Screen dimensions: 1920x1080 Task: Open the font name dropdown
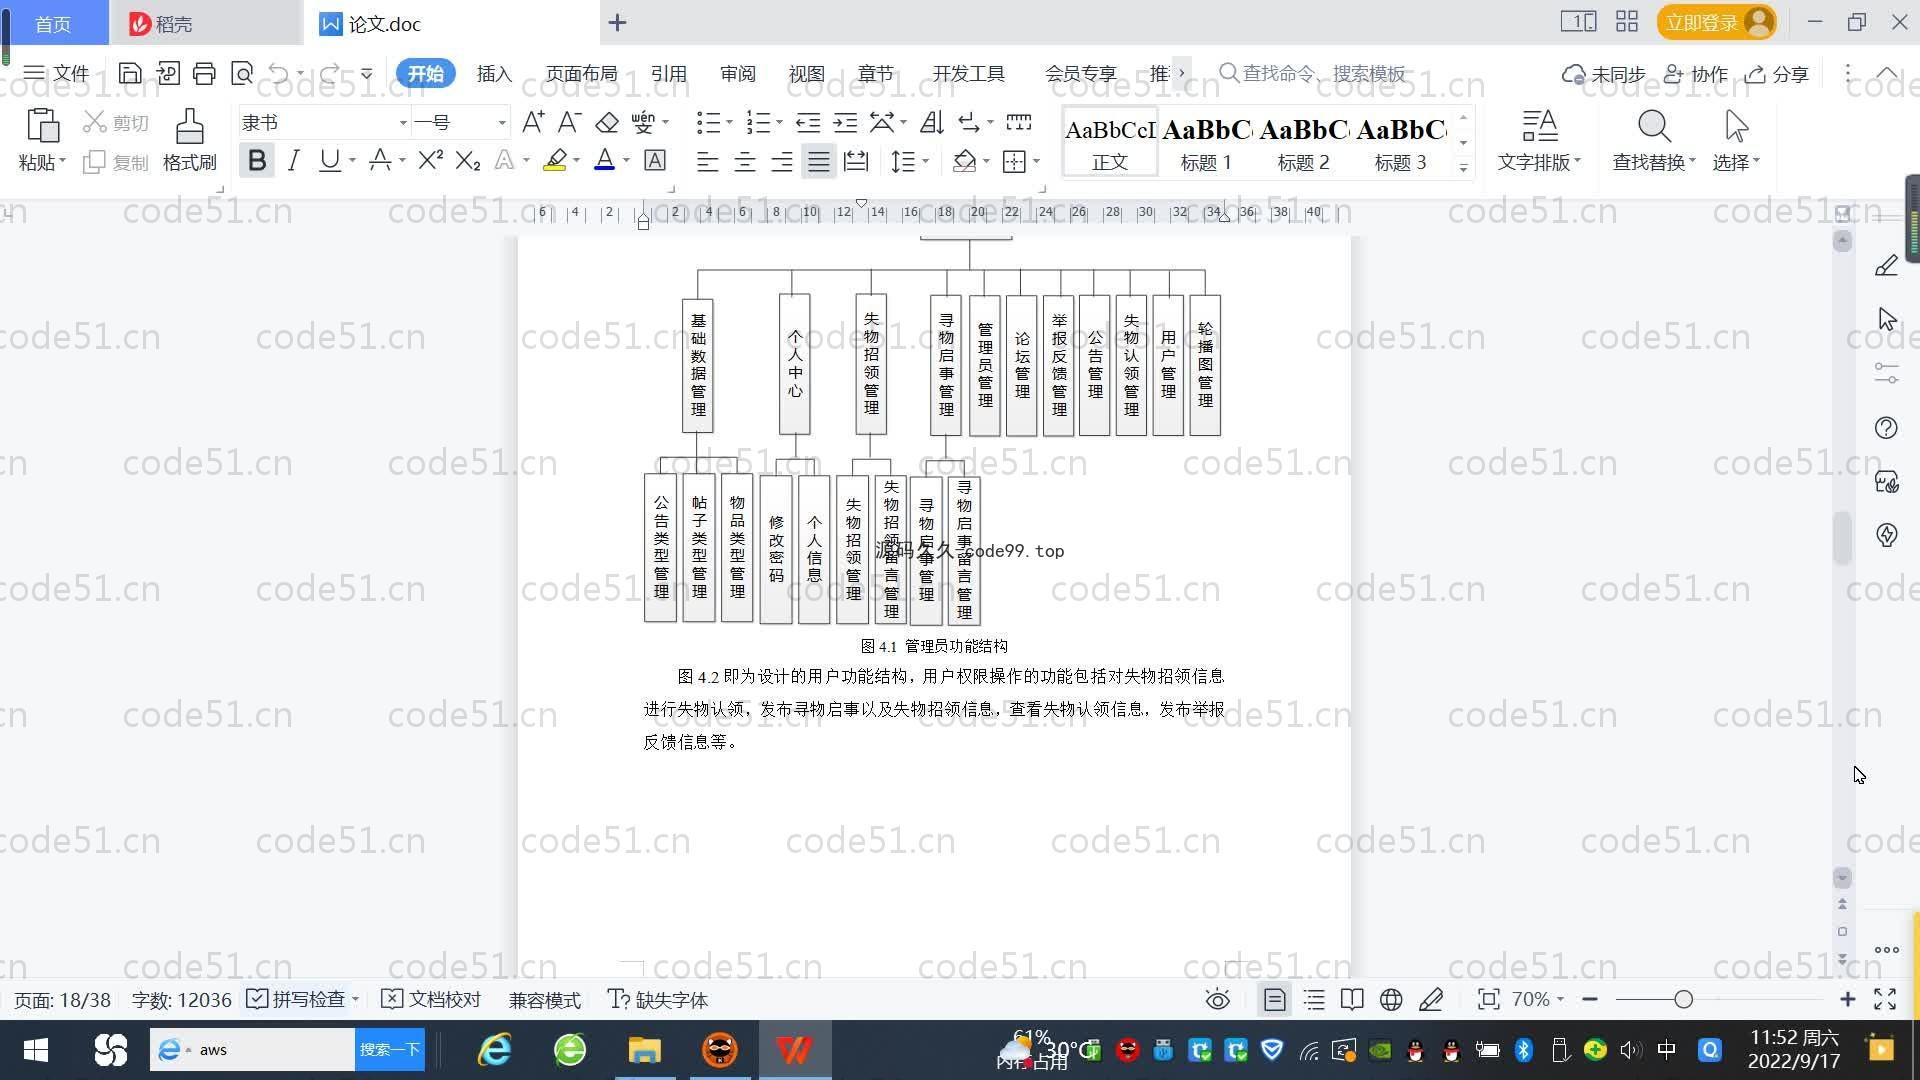(x=403, y=123)
